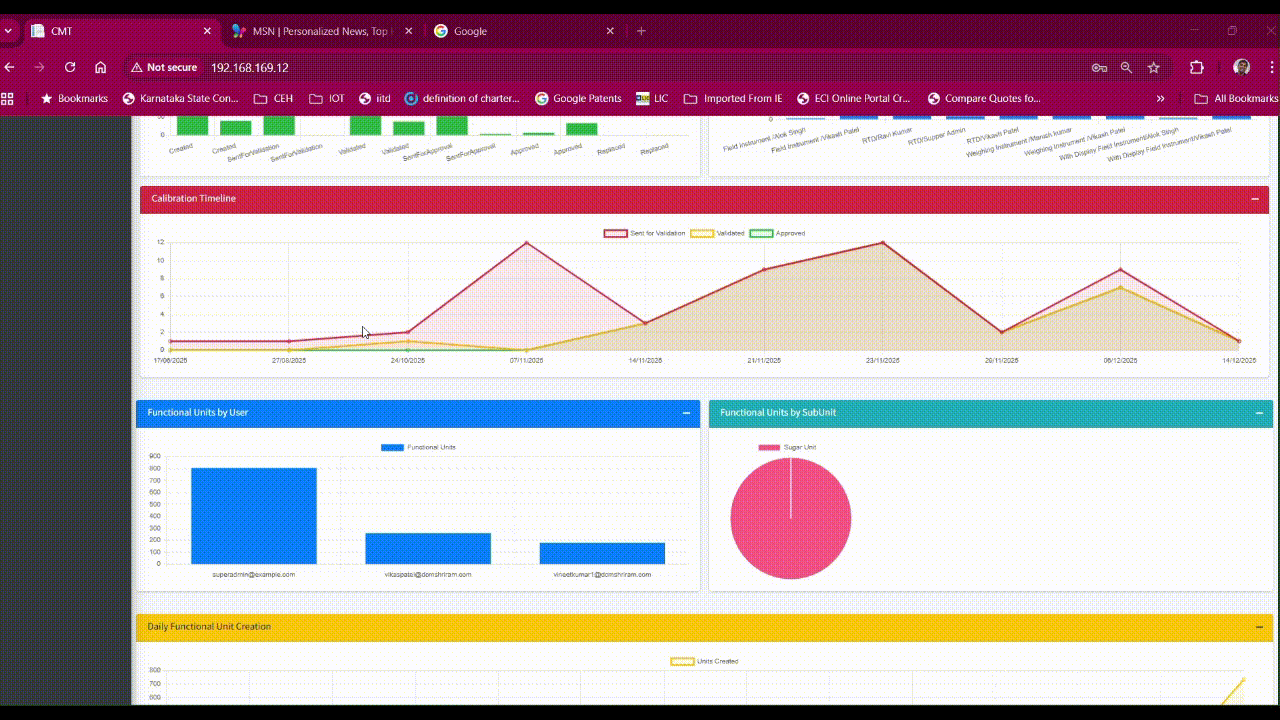1280x720 pixels.
Task: Toggle the Functional Units legend item
Action: pyautogui.click(x=418, y=447)
